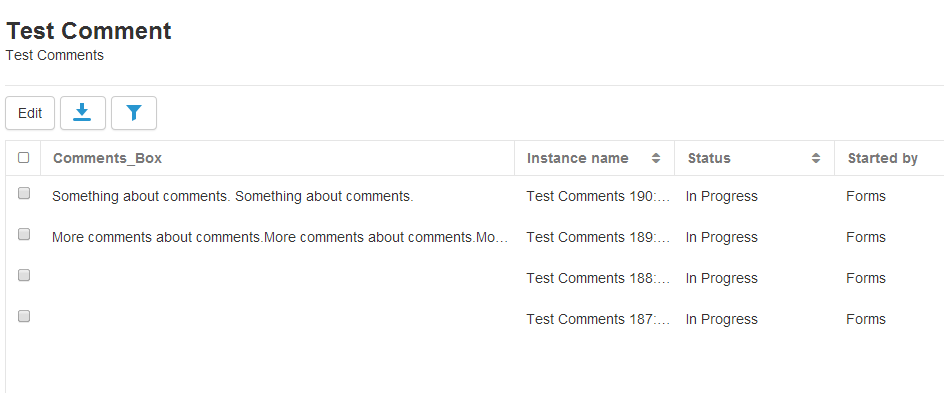Open the Test Comments 187 instance
Viewport: 944px width, 393px height.
pos(598,319)
